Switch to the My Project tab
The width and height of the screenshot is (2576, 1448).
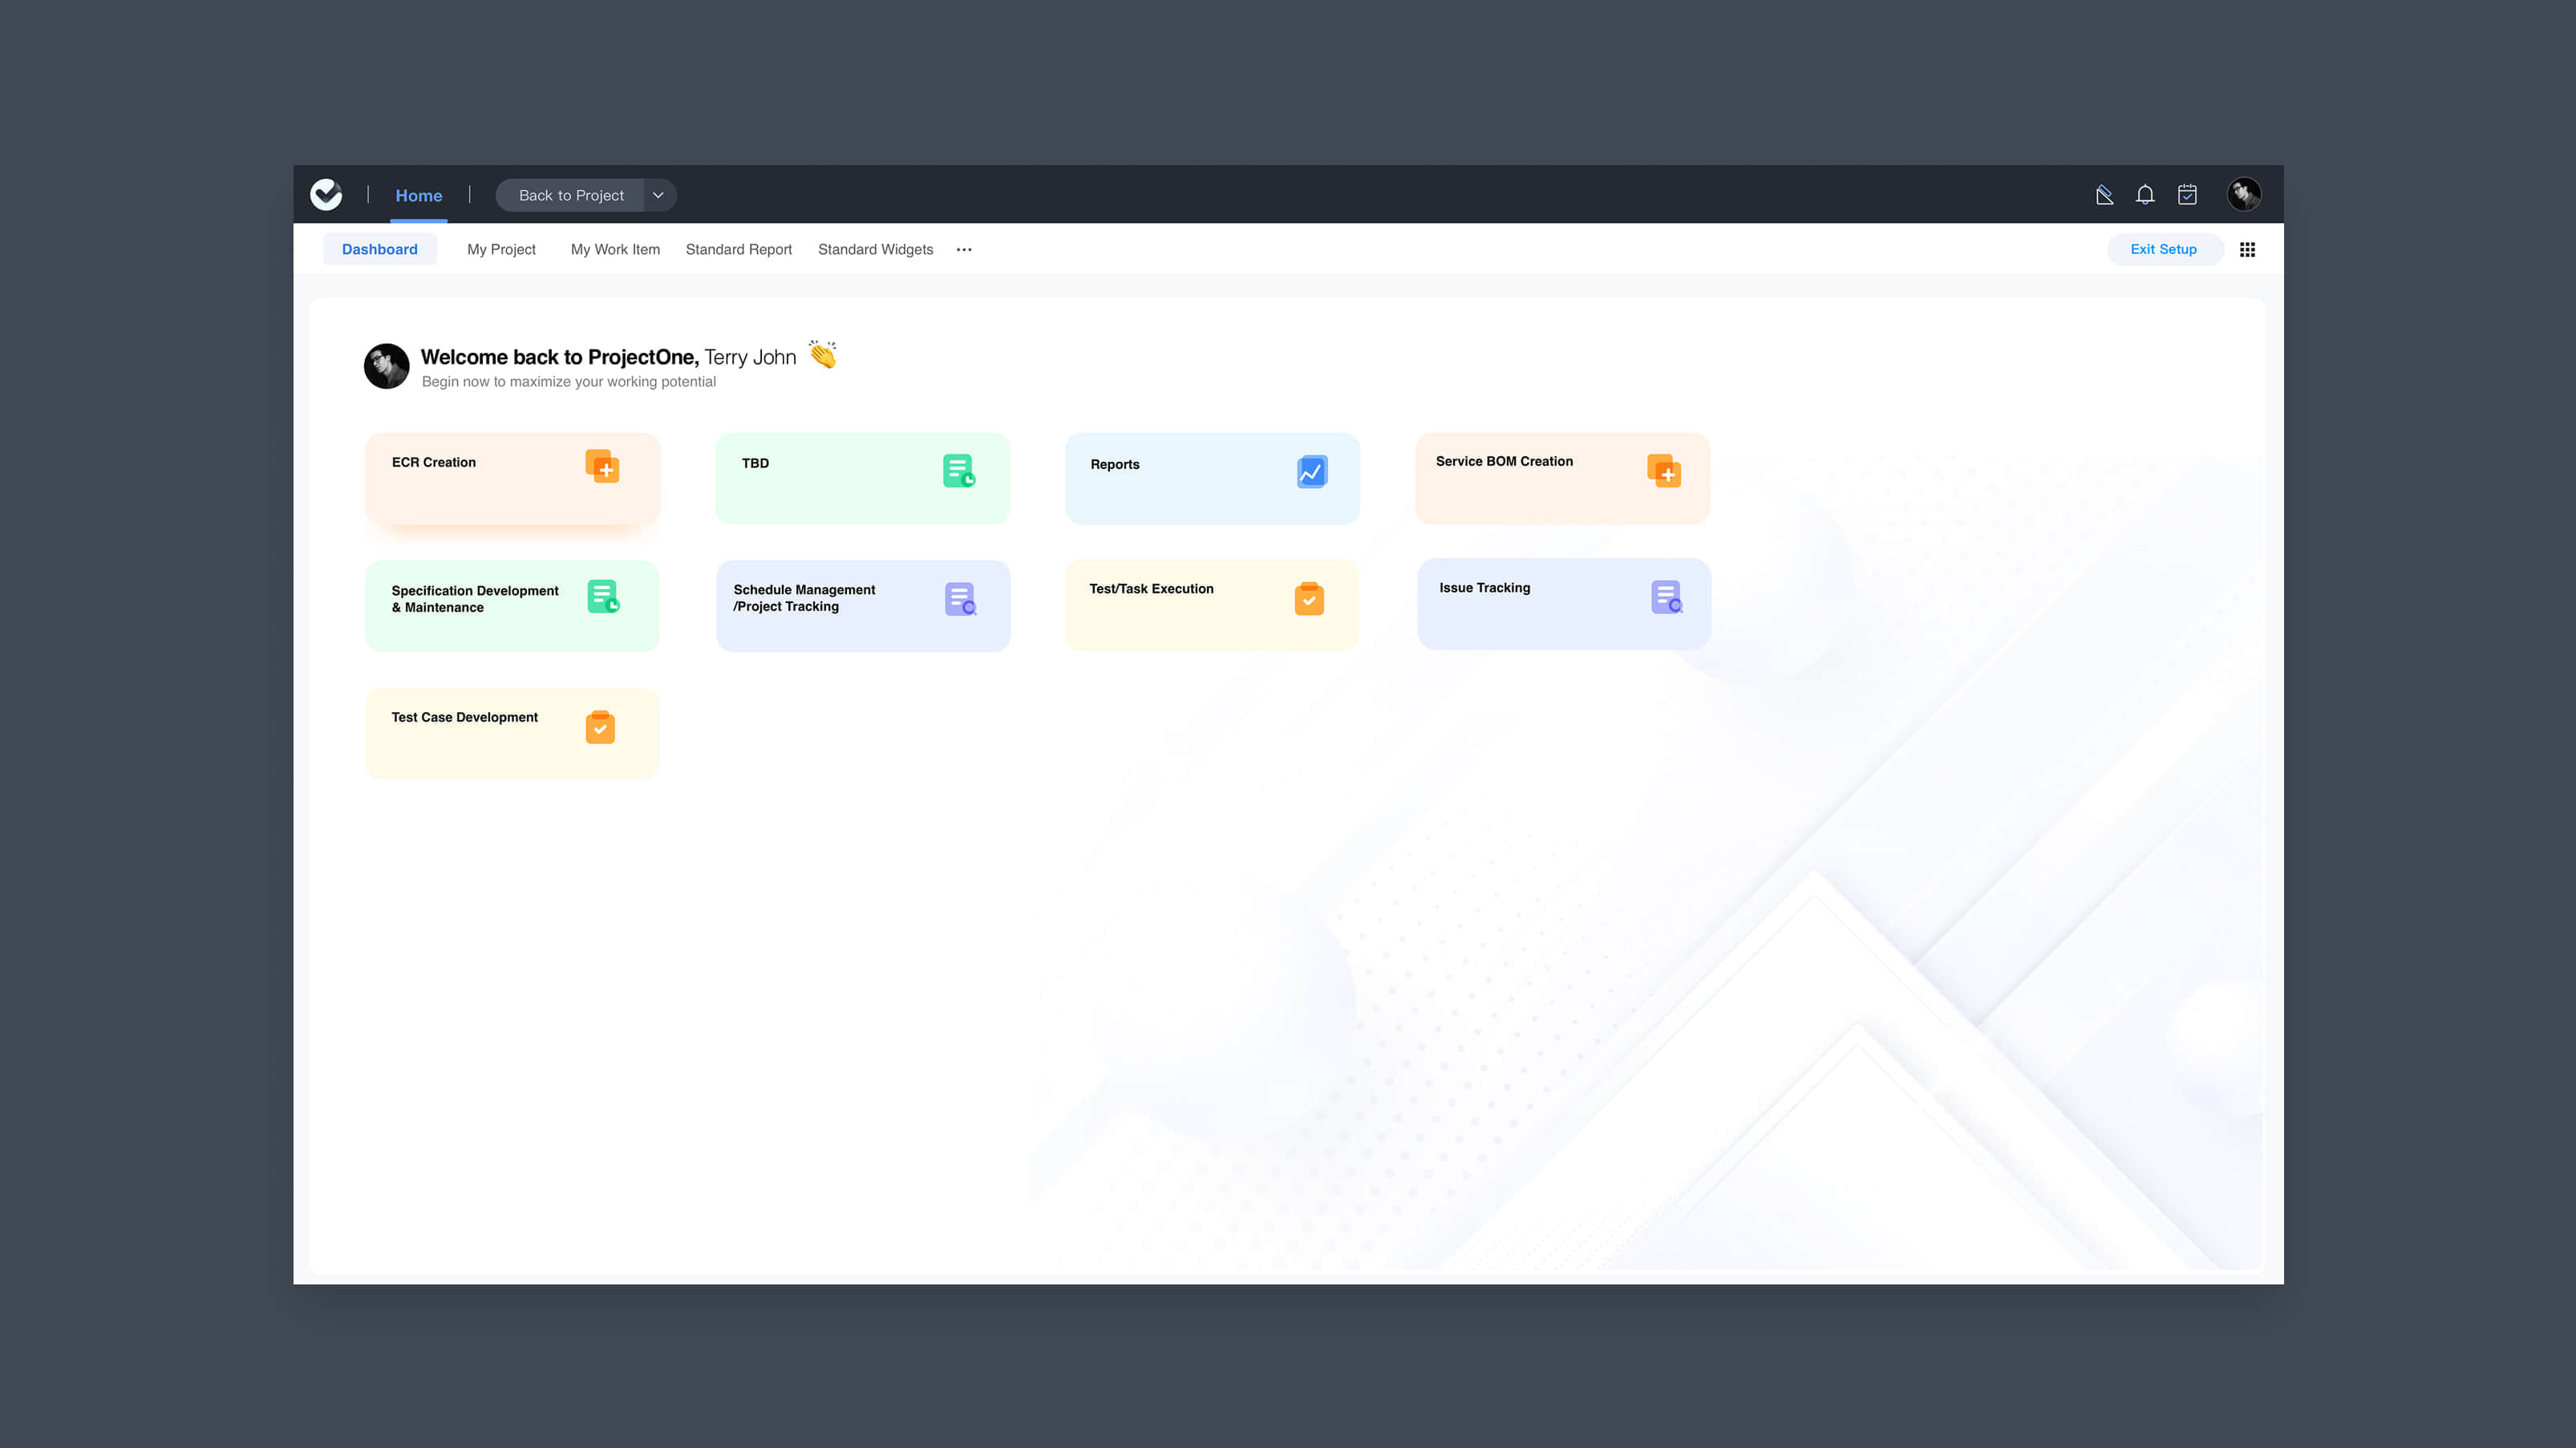click(501, 250)
